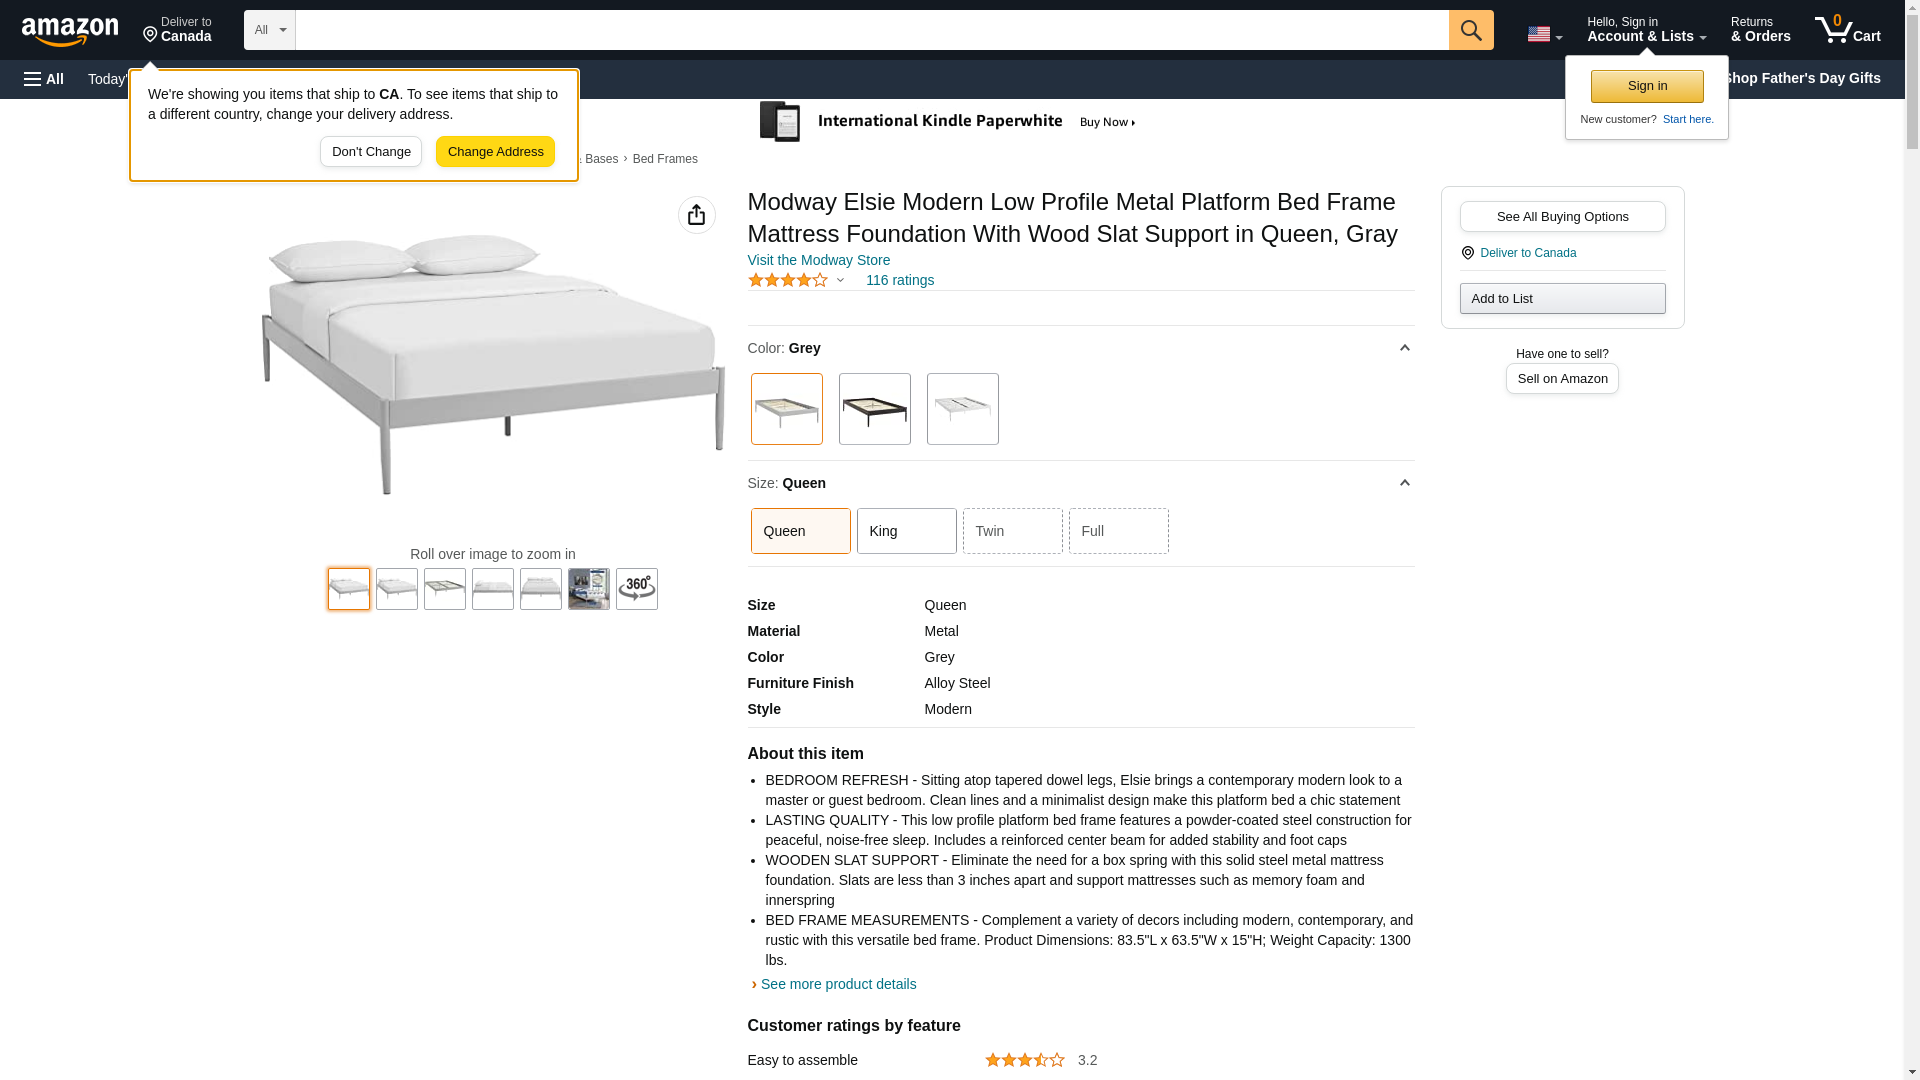
Task: Open Returns & Orders menu
Action: (1760, 30)
